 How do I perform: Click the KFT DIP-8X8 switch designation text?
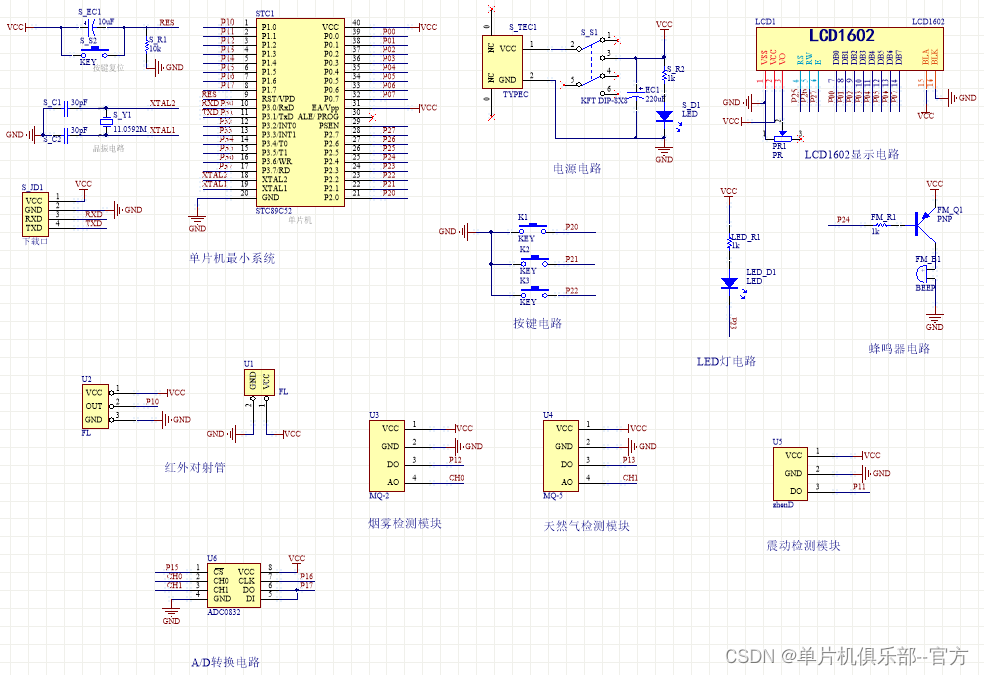click(x=604, y=100)
